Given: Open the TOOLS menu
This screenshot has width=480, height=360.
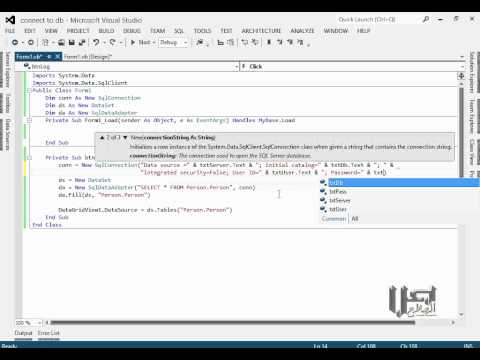Looking at the screenshot, I should [202, 31].
